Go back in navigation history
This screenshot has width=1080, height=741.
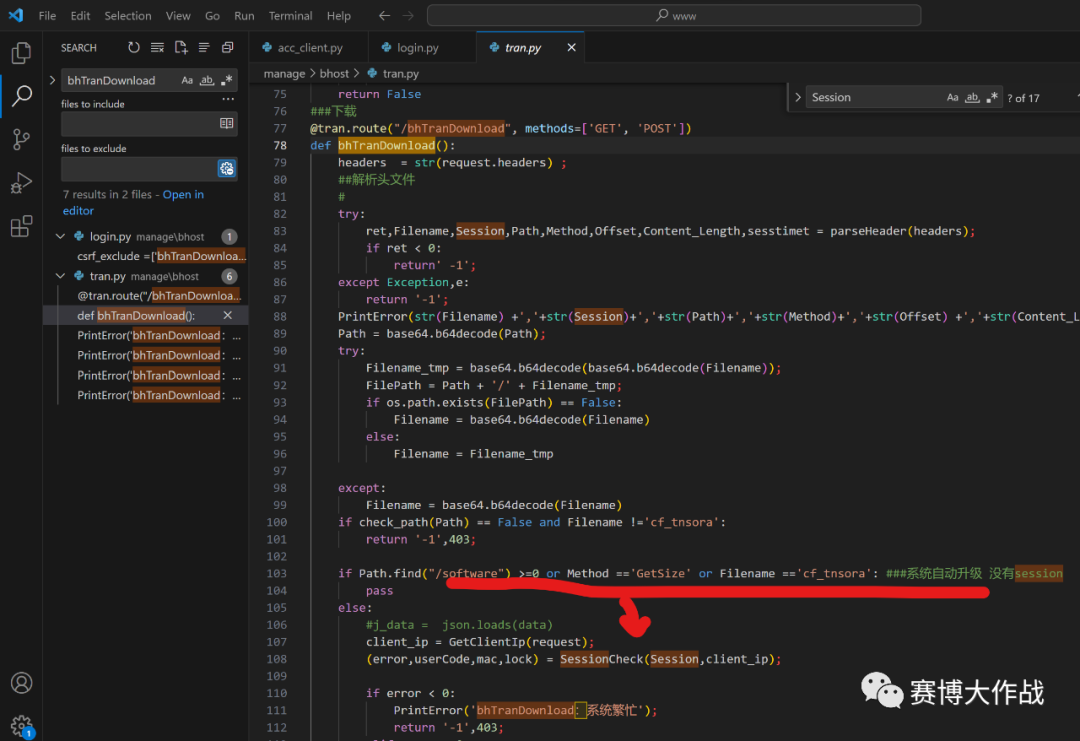point(384,16)
